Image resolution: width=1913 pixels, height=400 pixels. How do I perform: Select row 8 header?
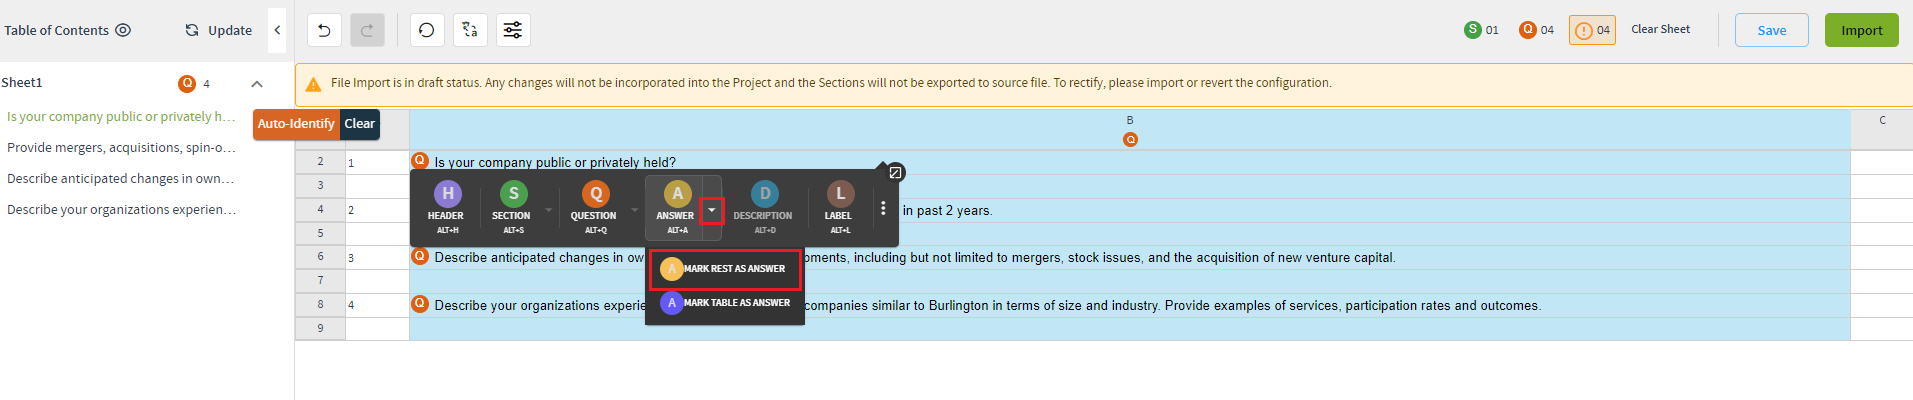point(320,305)
